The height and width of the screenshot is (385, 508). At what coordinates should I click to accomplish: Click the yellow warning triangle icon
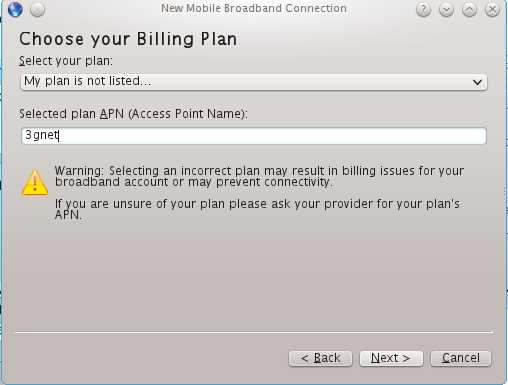click(x=35, y=182)
